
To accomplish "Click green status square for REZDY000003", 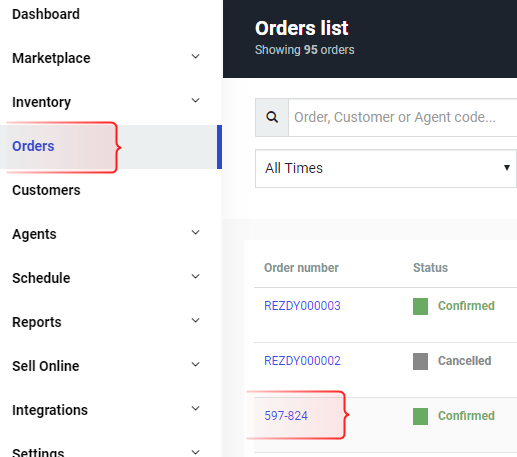I will point(420,306).
